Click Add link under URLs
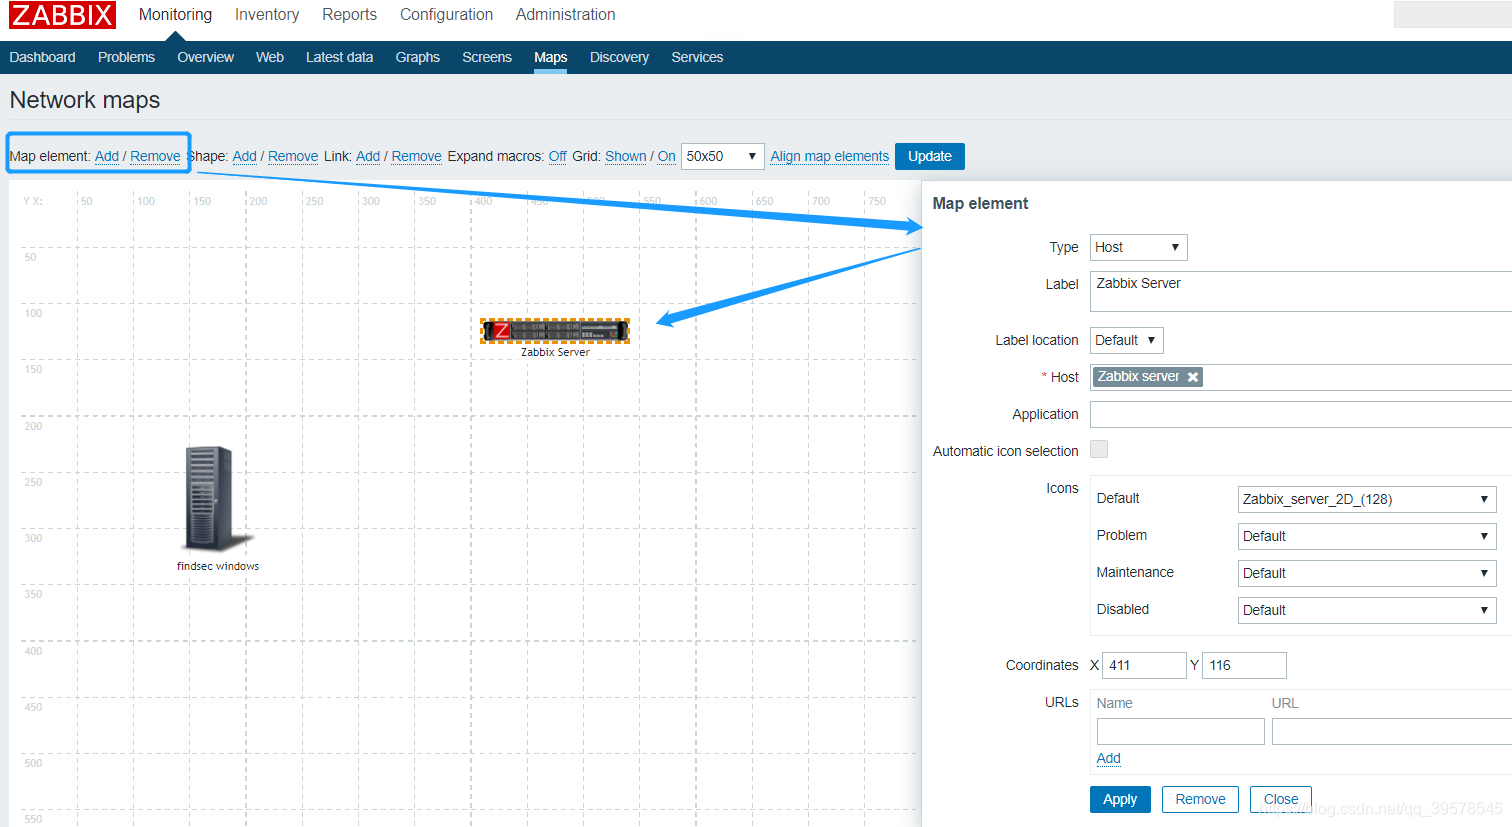 click(1108, 758)
